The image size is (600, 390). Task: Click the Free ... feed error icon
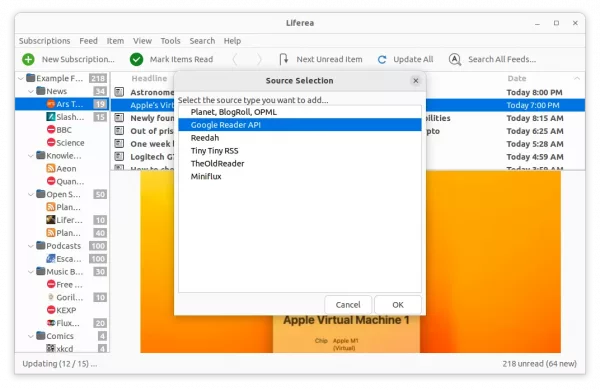(x=51, y=284)
